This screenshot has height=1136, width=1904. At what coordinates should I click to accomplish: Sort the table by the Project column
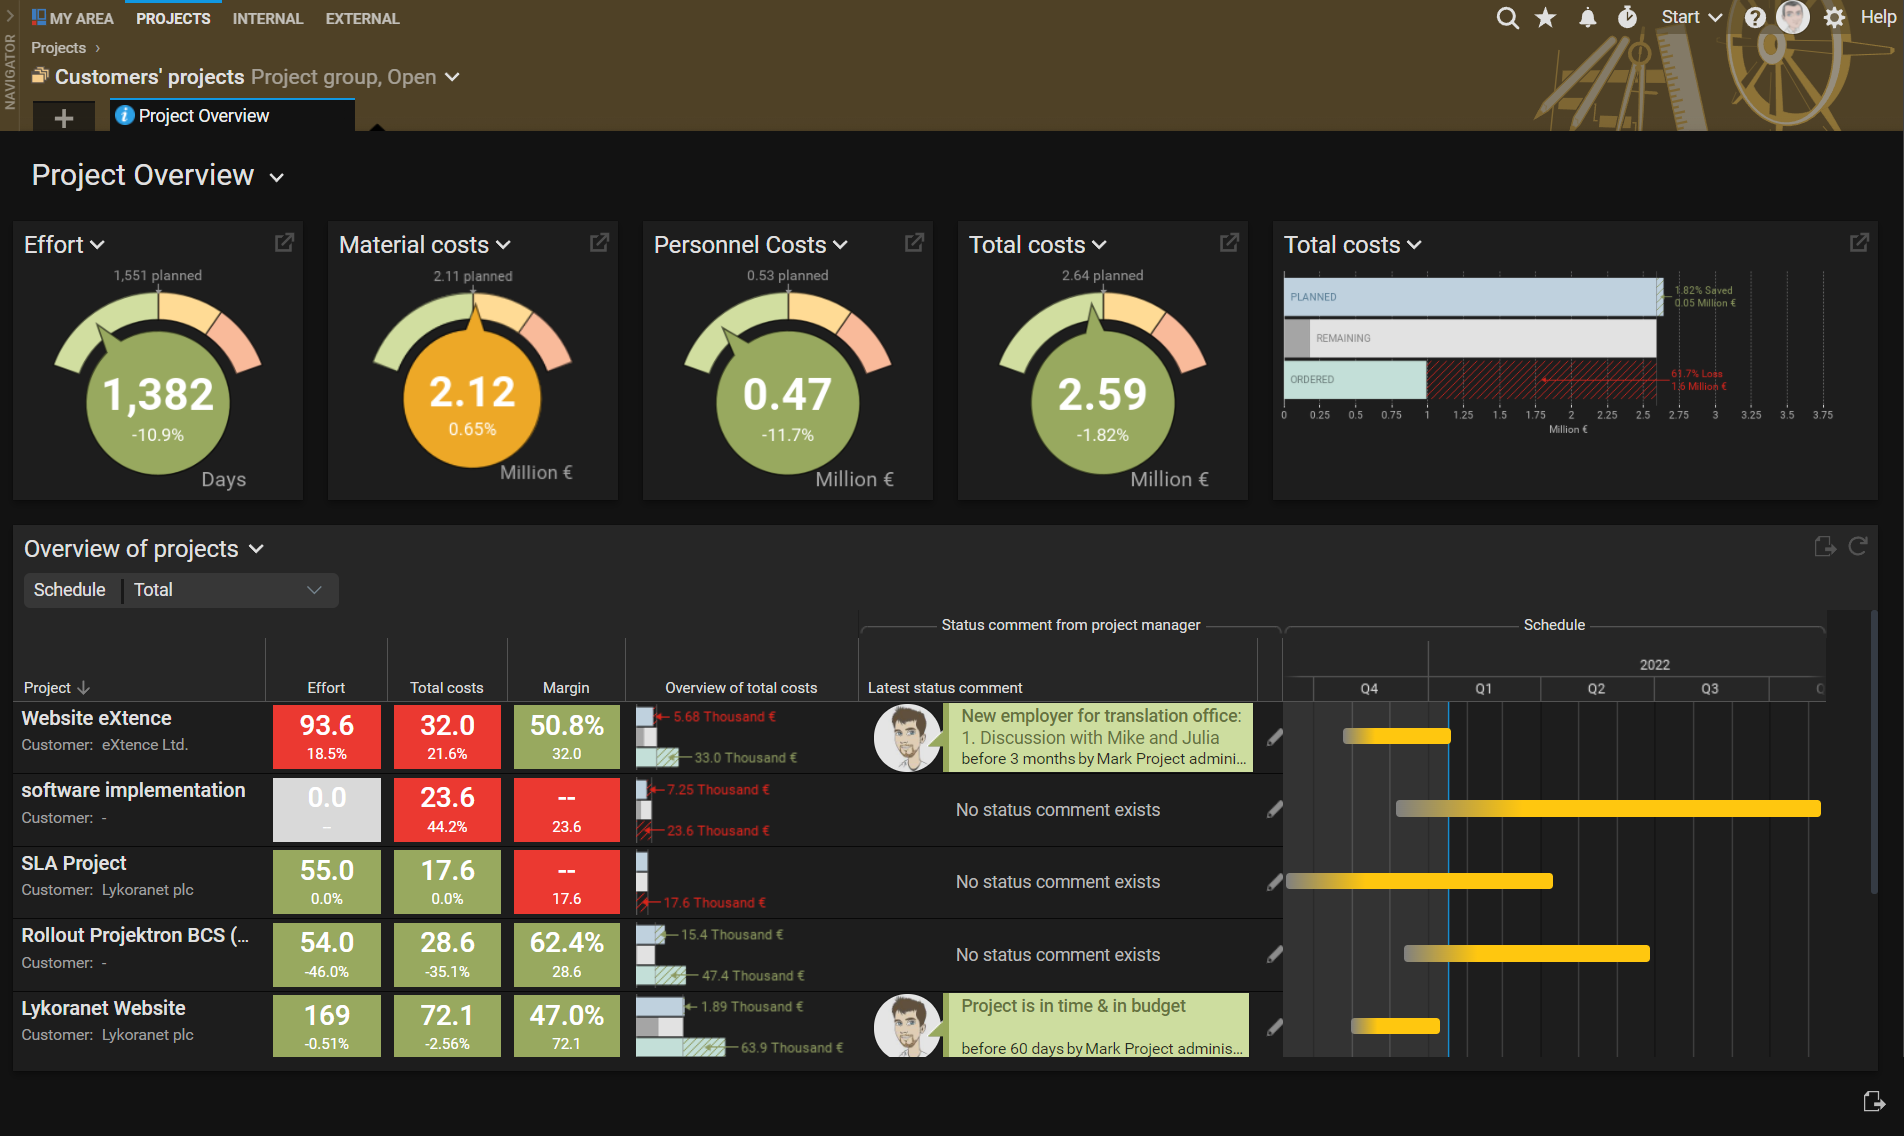[56, 687]
